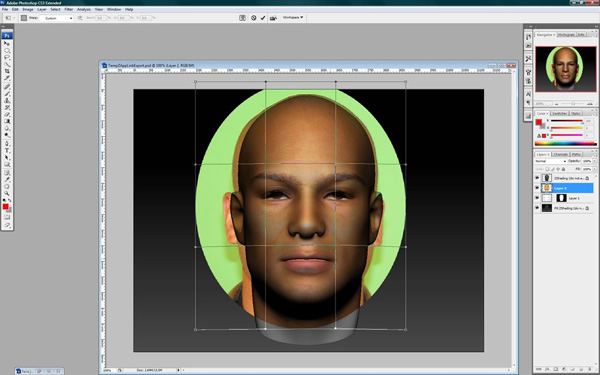Image resolution: width=600 pixels, height=375 pixels.
Task: Cancel the warp transform in options bar
Action: click(253, 18)
